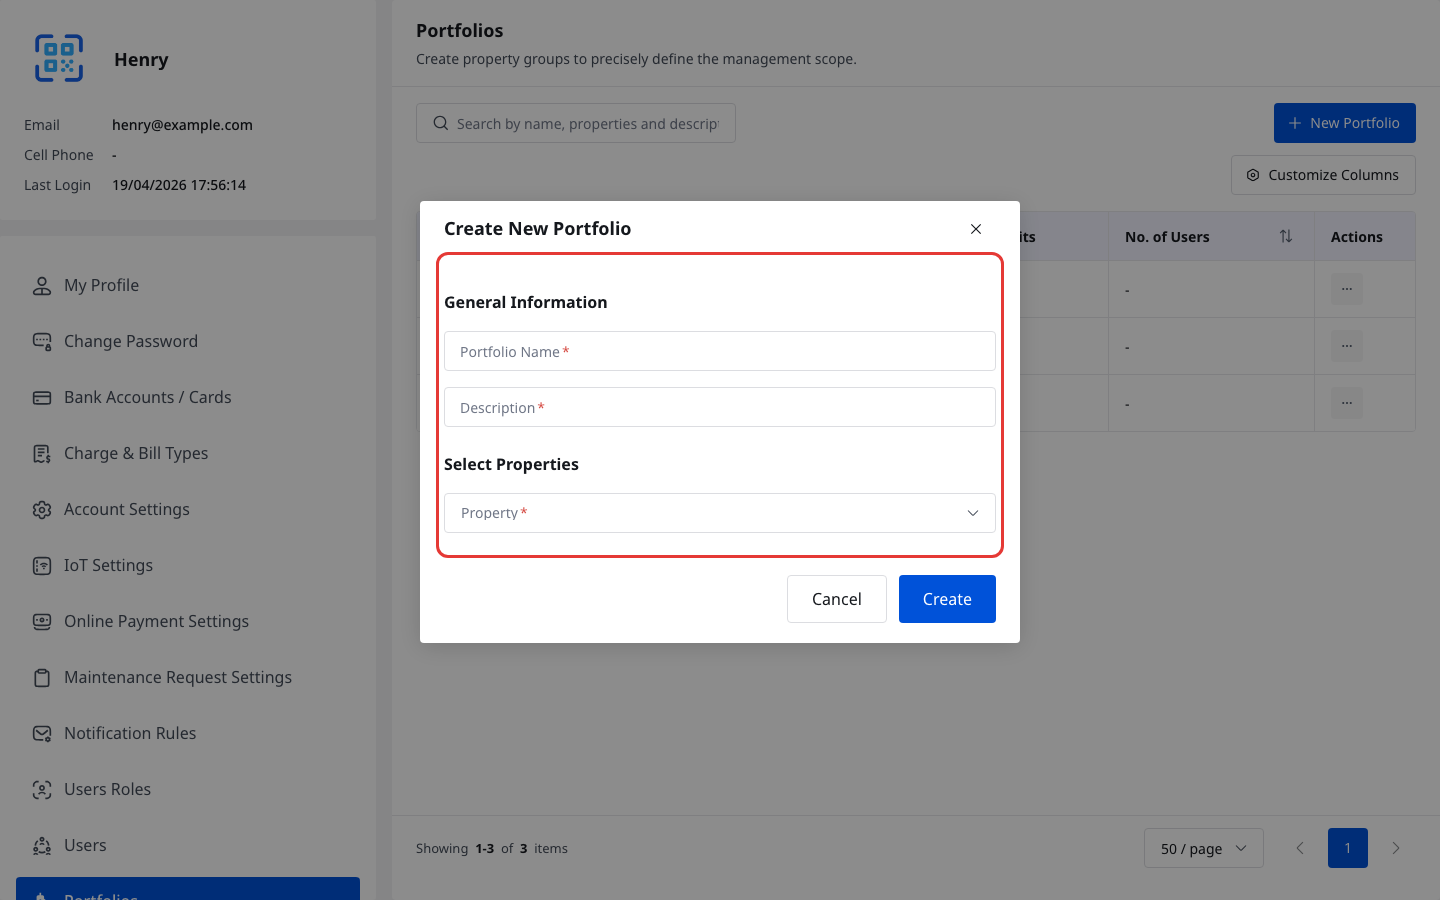The height and width of the screenshot is (900, 1440).
Task: Click the Account Settings gear icon
Action: tap(42, 510)
